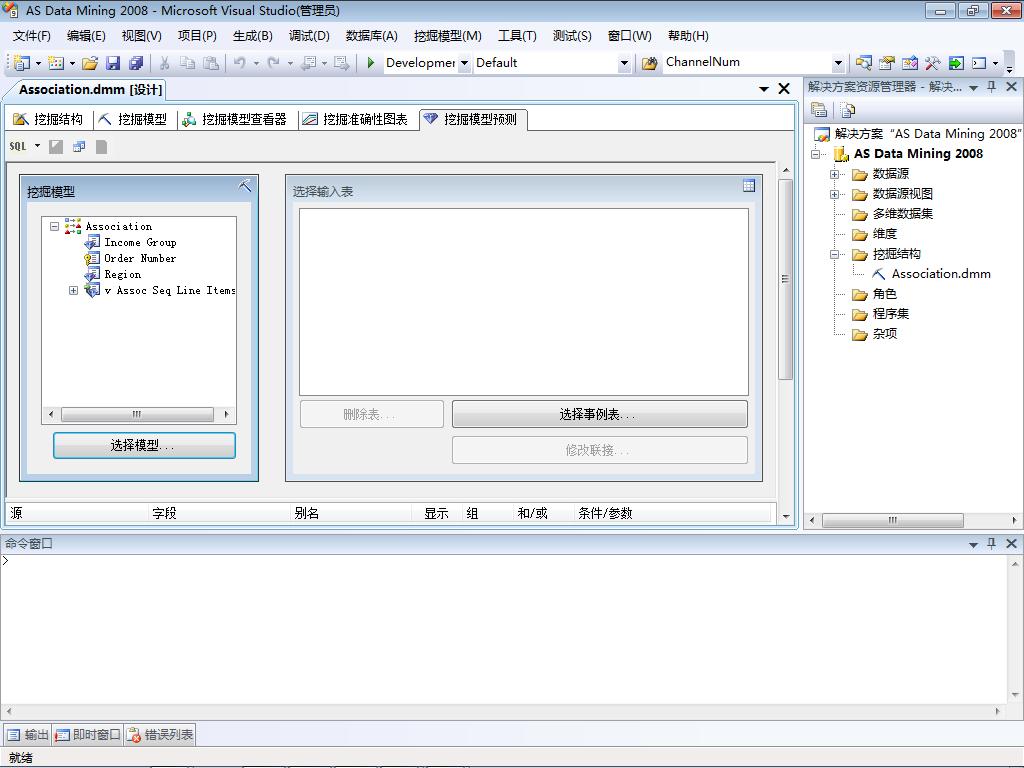Click the Save disk icon

pyautogui.click(x=113, y=63)
